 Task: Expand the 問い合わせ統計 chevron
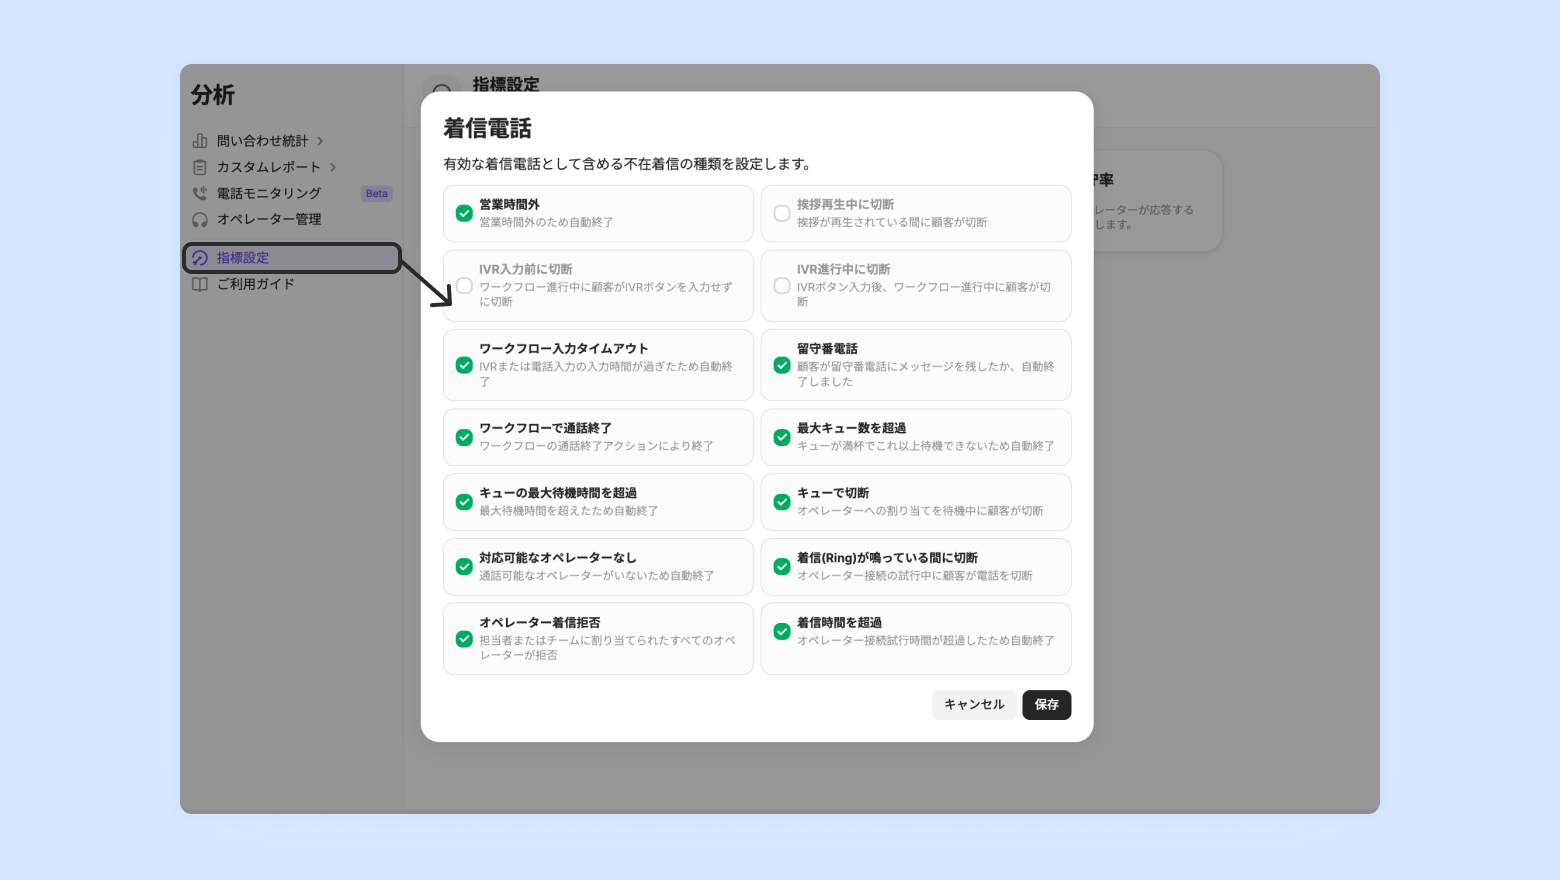tap(320, 141)
